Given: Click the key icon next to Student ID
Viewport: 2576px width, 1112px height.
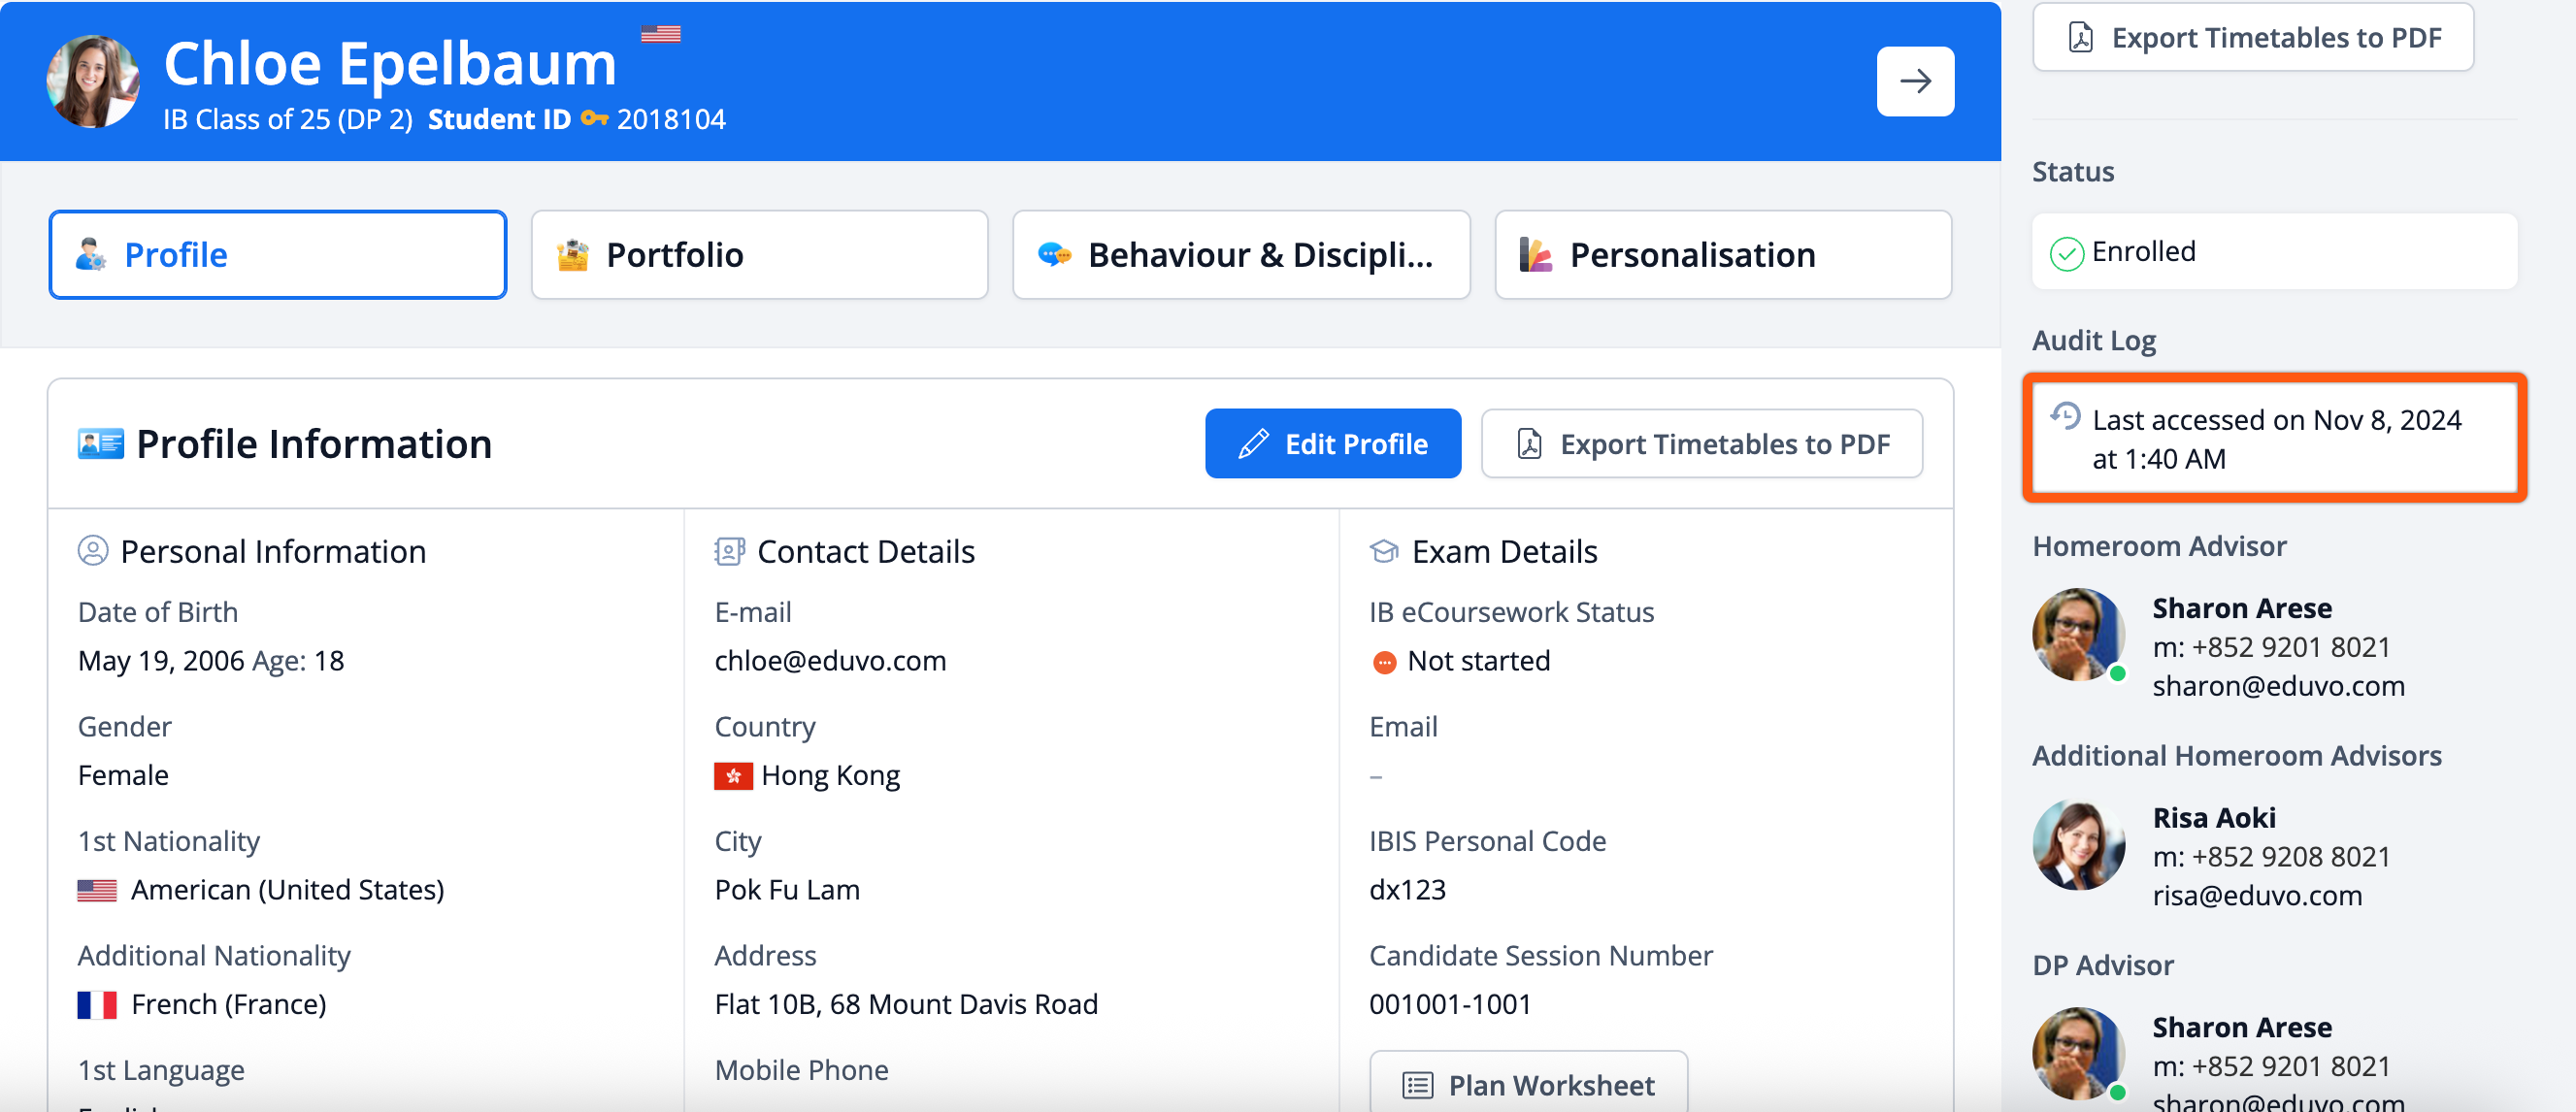Looking at the screenshot, I should (x=594, y=119).
